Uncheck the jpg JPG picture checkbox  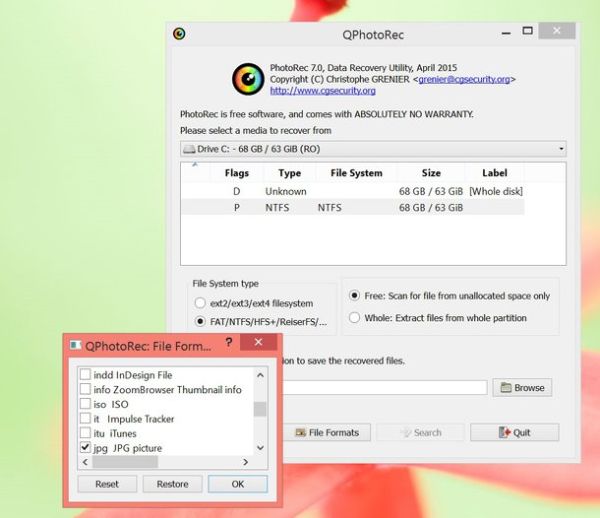coord(85,448)
